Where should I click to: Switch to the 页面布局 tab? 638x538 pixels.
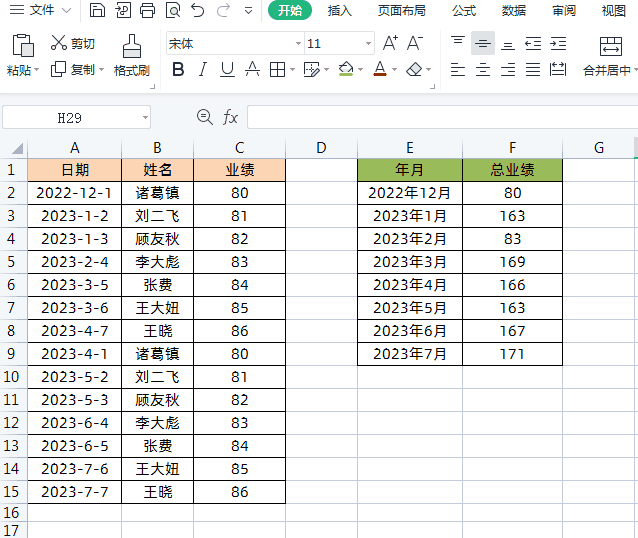pos(402,10)
